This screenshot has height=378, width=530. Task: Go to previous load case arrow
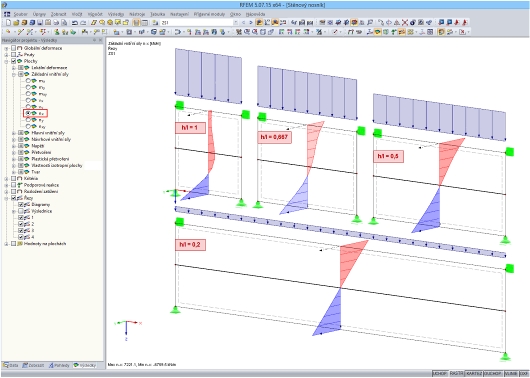coord(243,23)
